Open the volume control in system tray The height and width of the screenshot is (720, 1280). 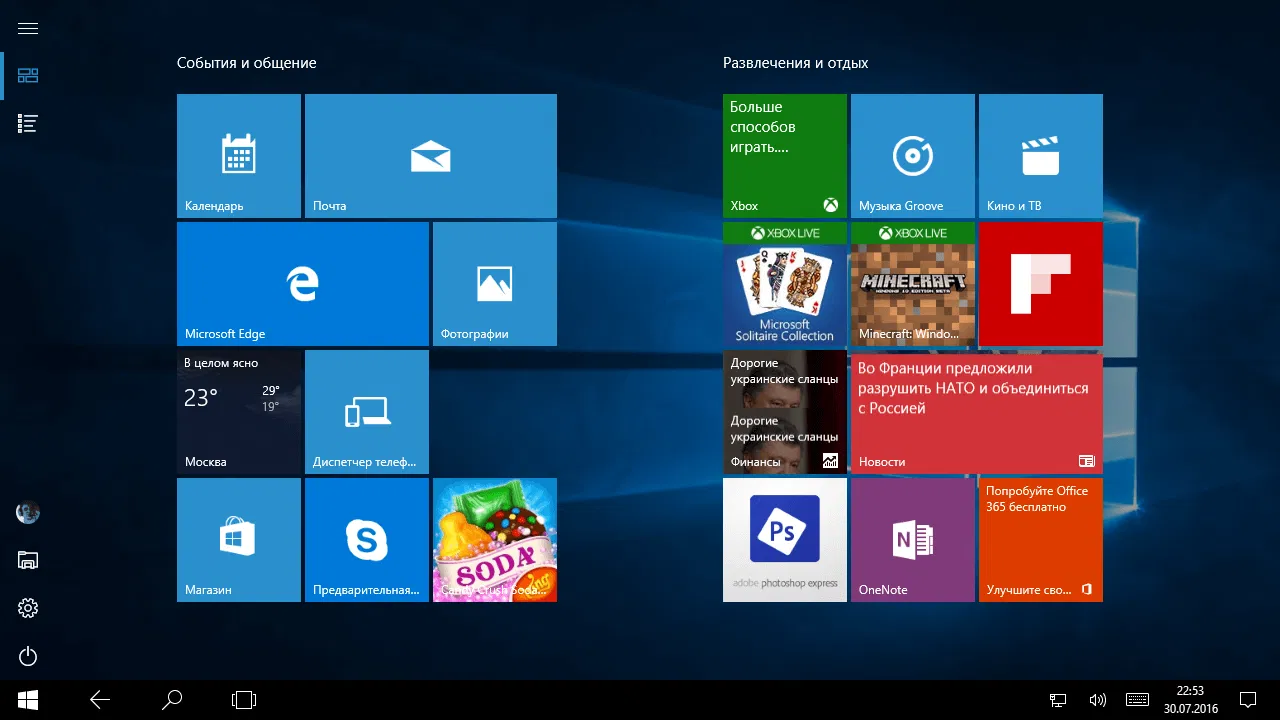1097,699
